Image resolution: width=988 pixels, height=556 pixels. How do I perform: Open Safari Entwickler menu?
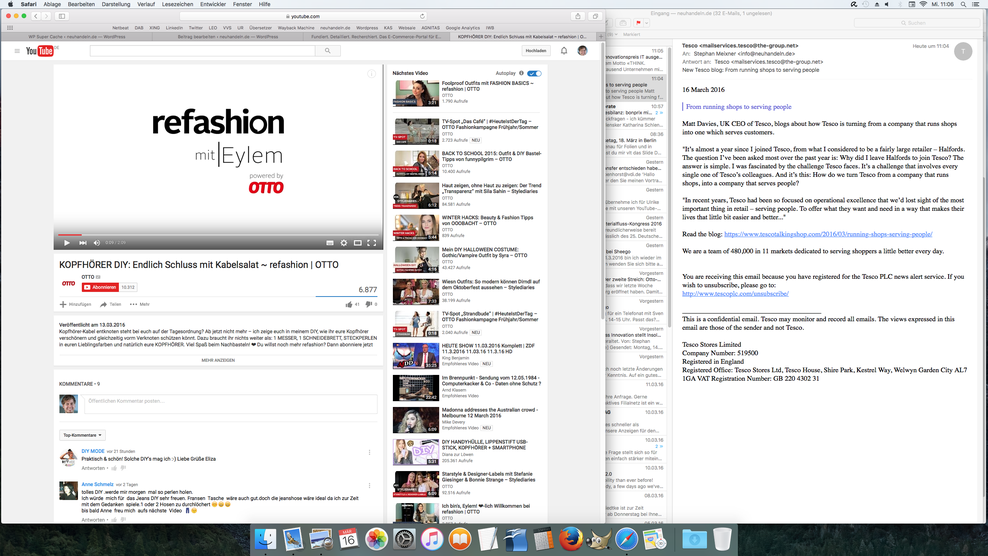tap(213, 4)
